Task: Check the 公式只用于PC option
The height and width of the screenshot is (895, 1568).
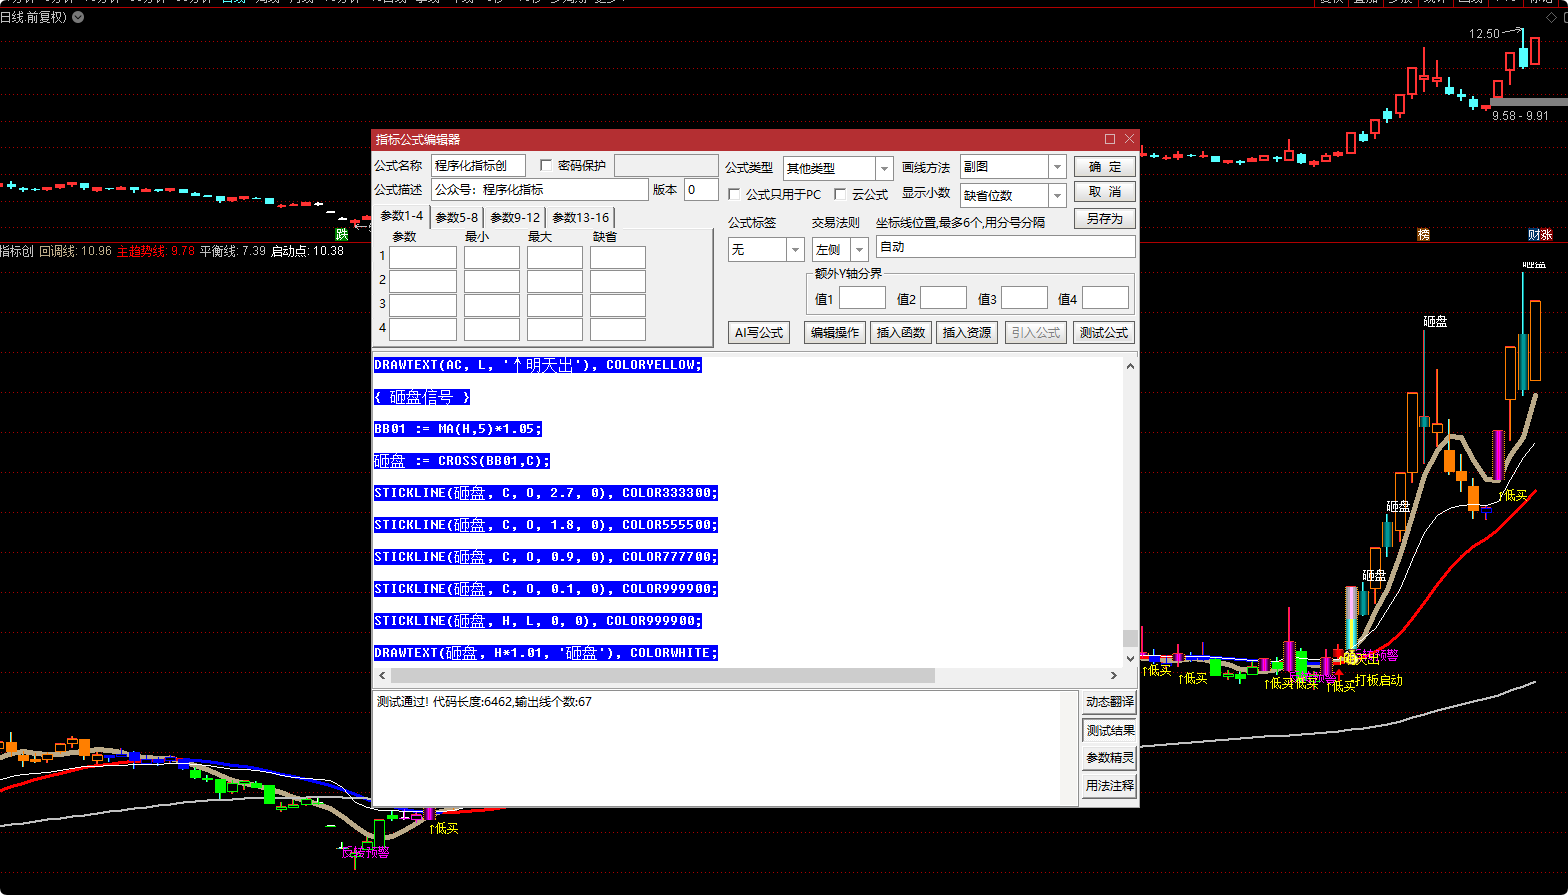Action: pos(734,194)
